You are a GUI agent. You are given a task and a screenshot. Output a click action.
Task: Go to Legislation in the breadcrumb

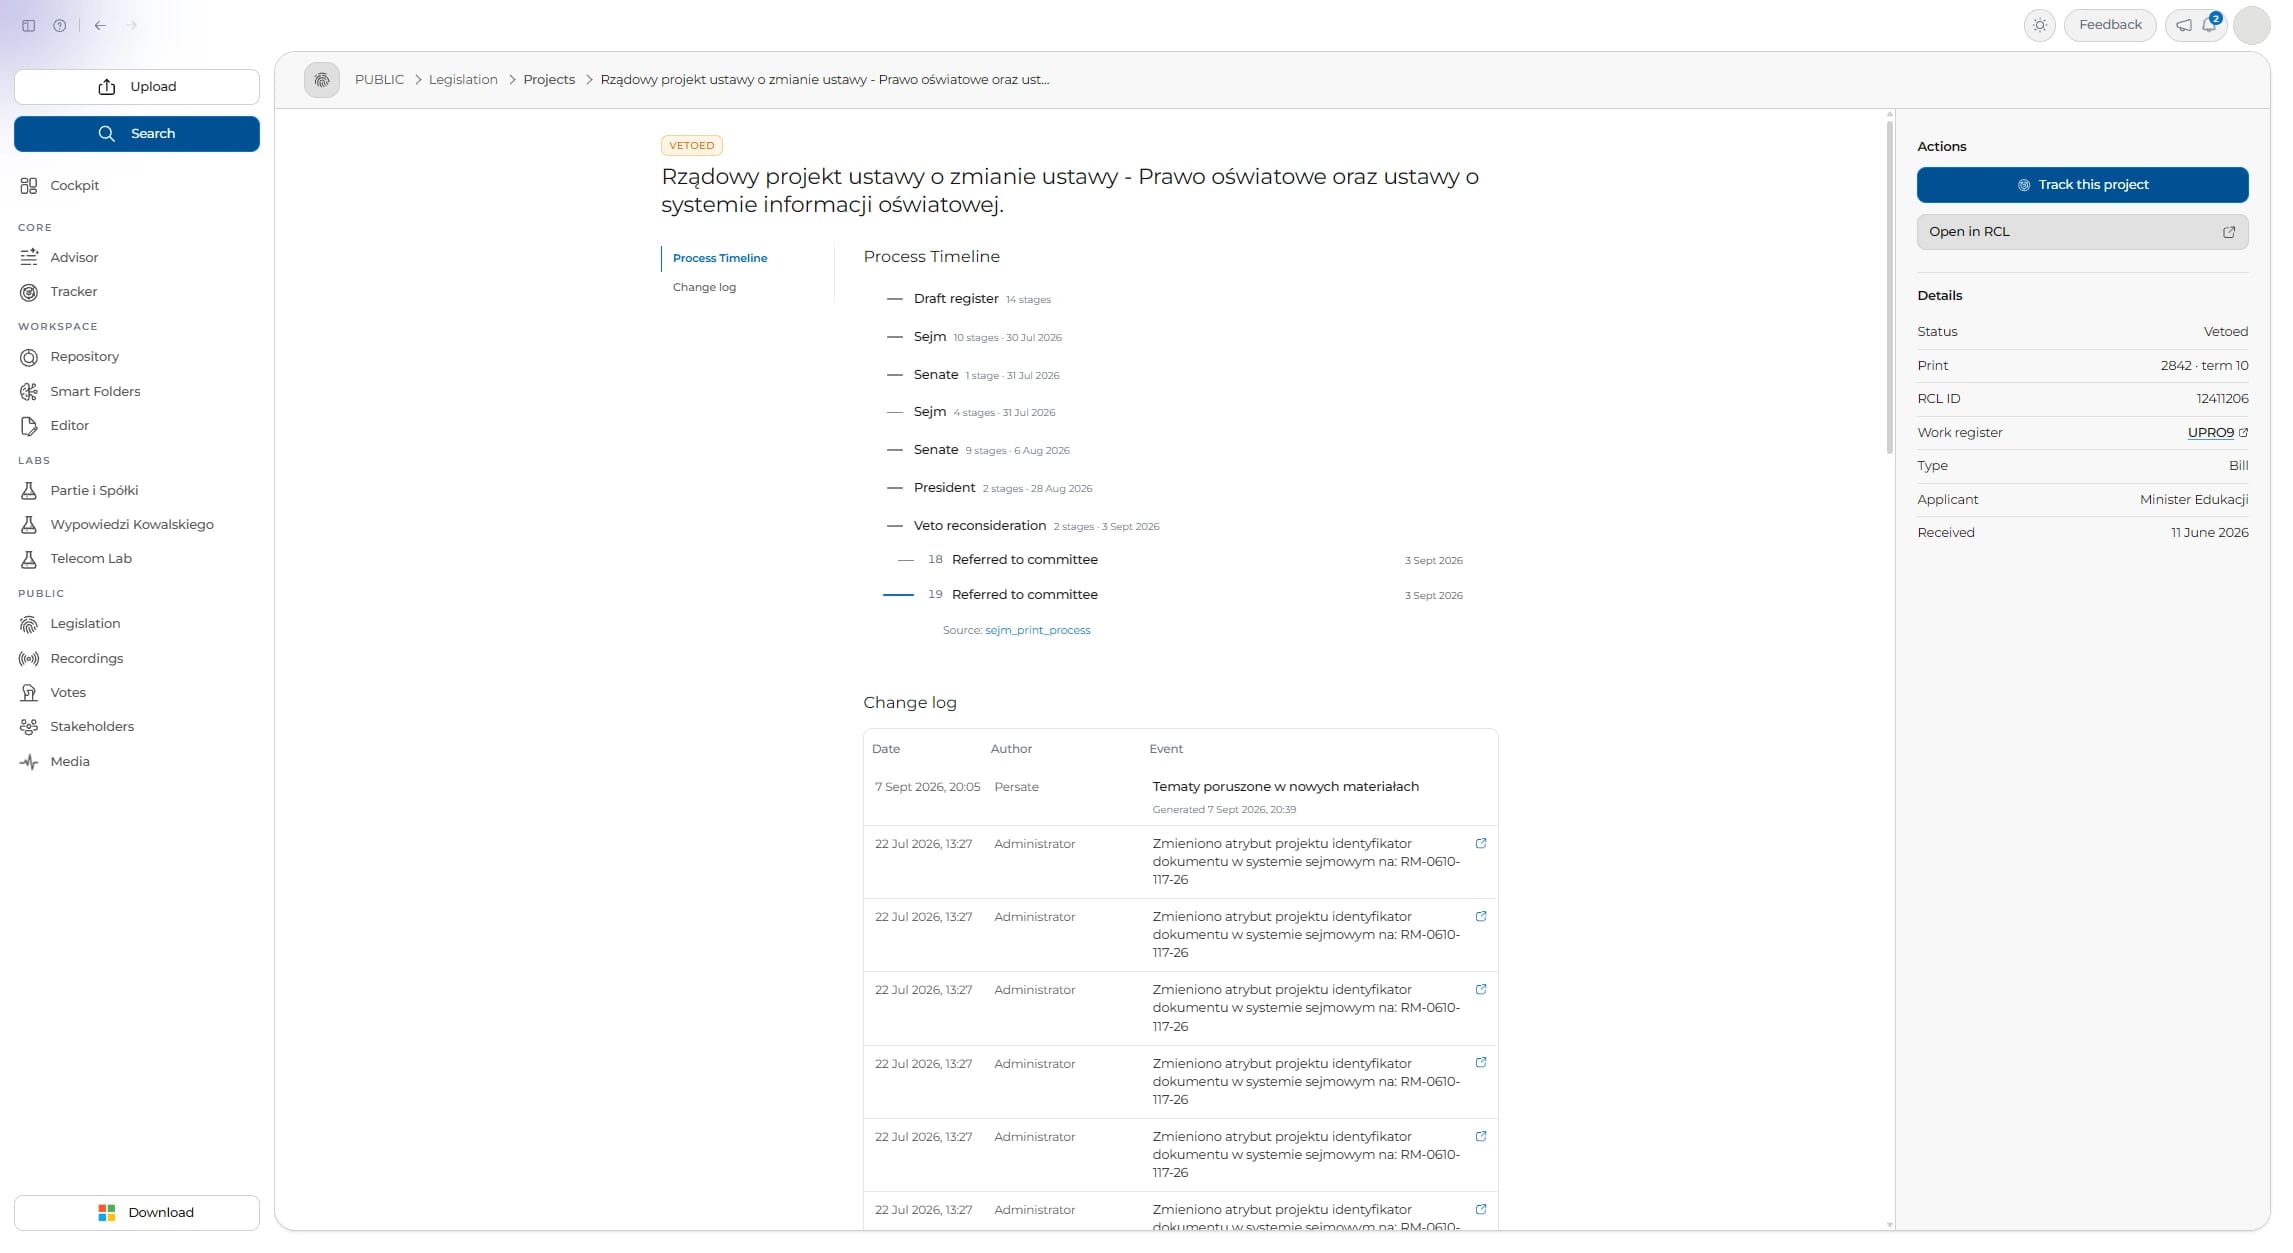click(x=463, y=80)
